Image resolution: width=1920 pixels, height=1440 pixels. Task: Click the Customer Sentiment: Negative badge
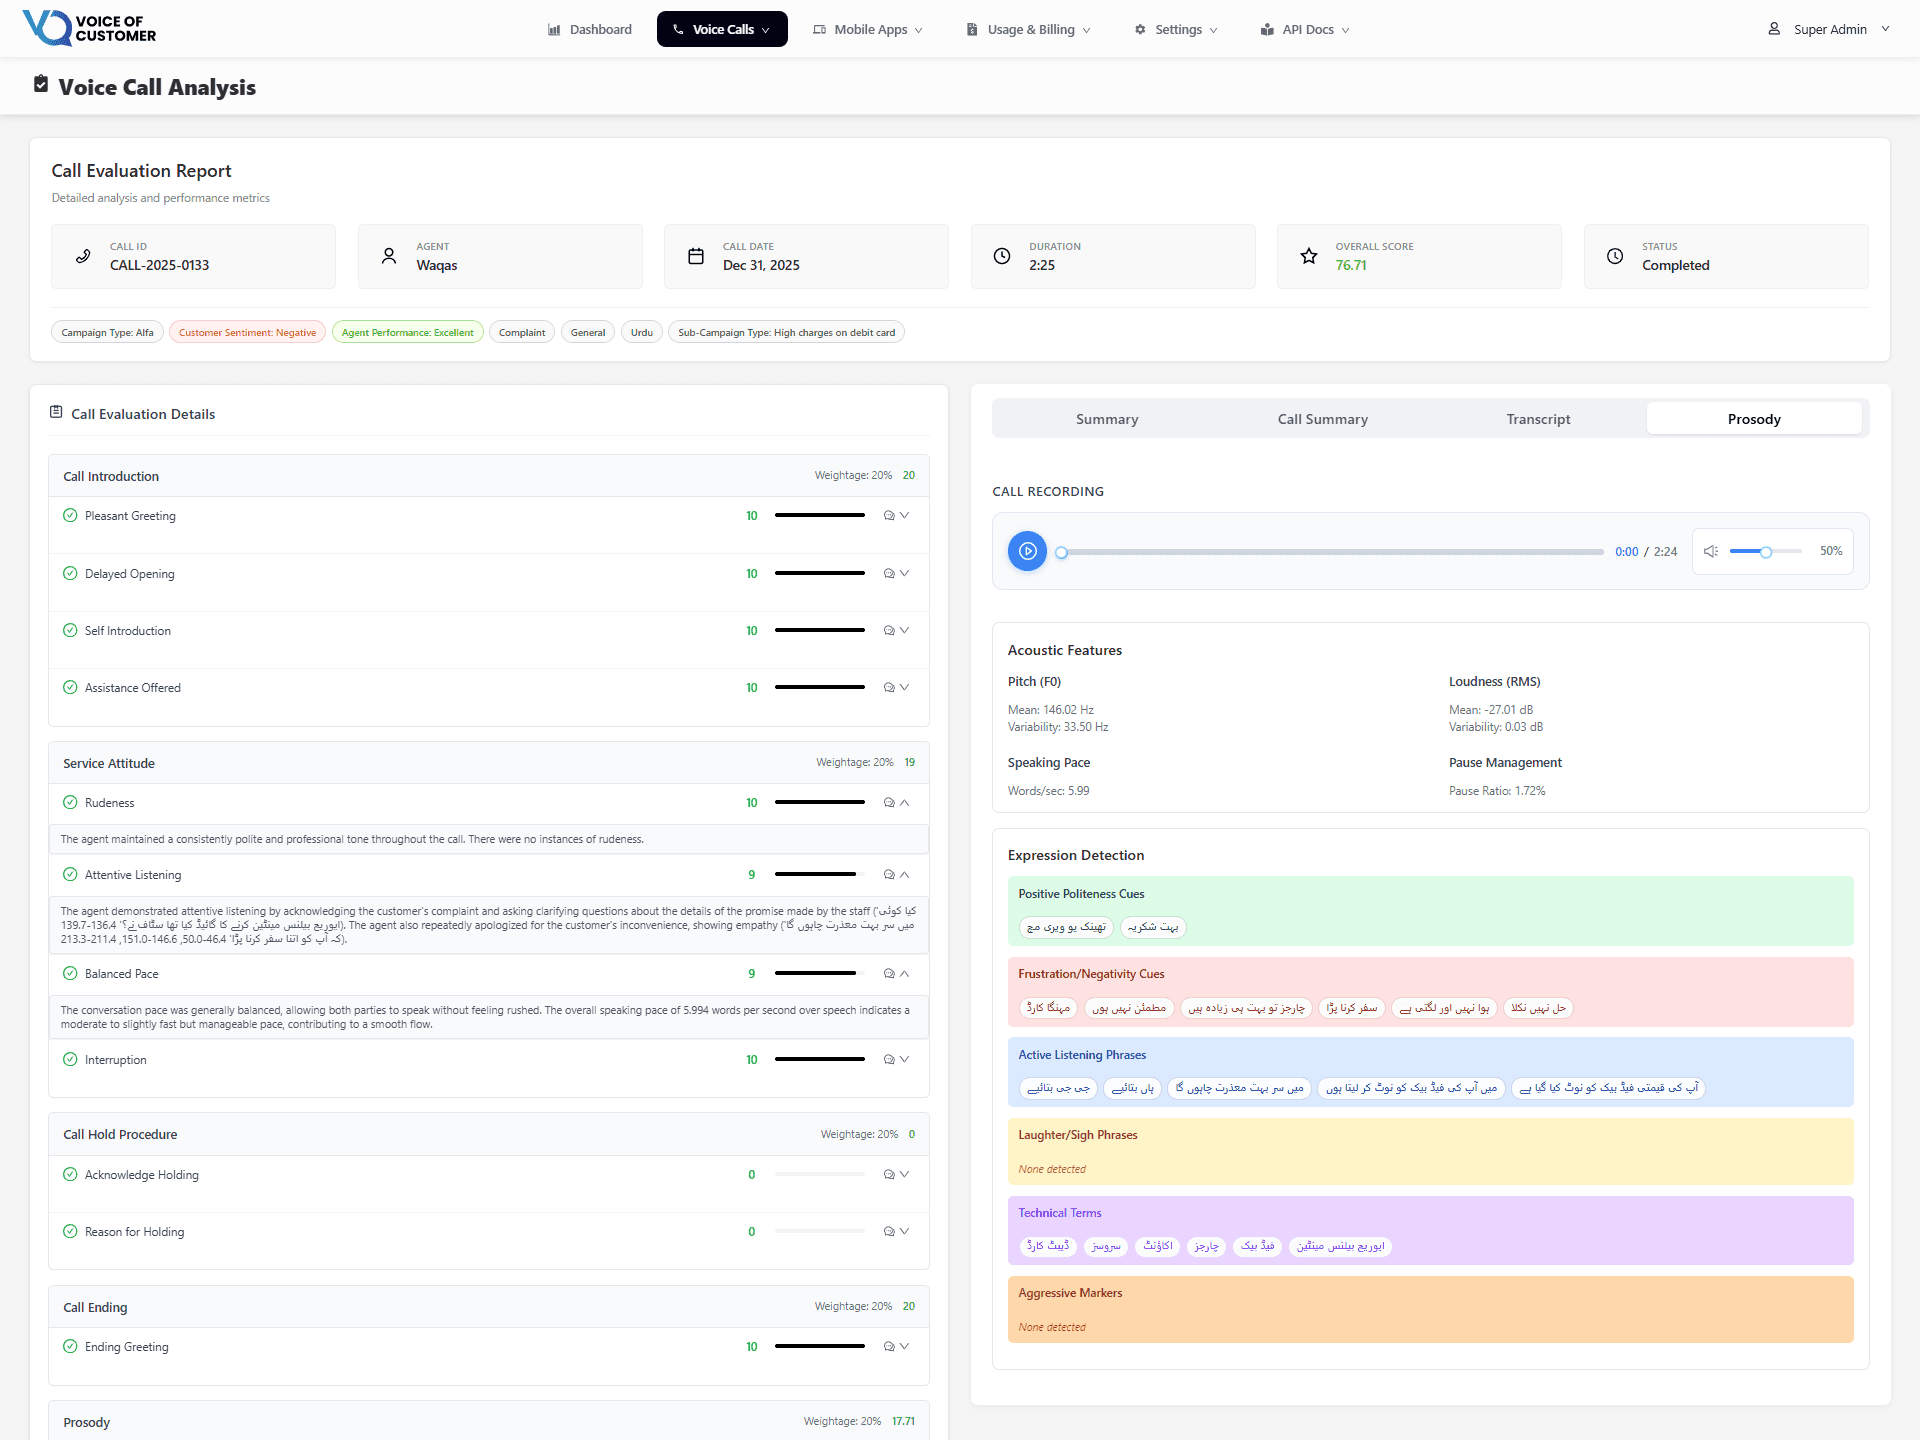pyautogui.click(x=247, y=331)
